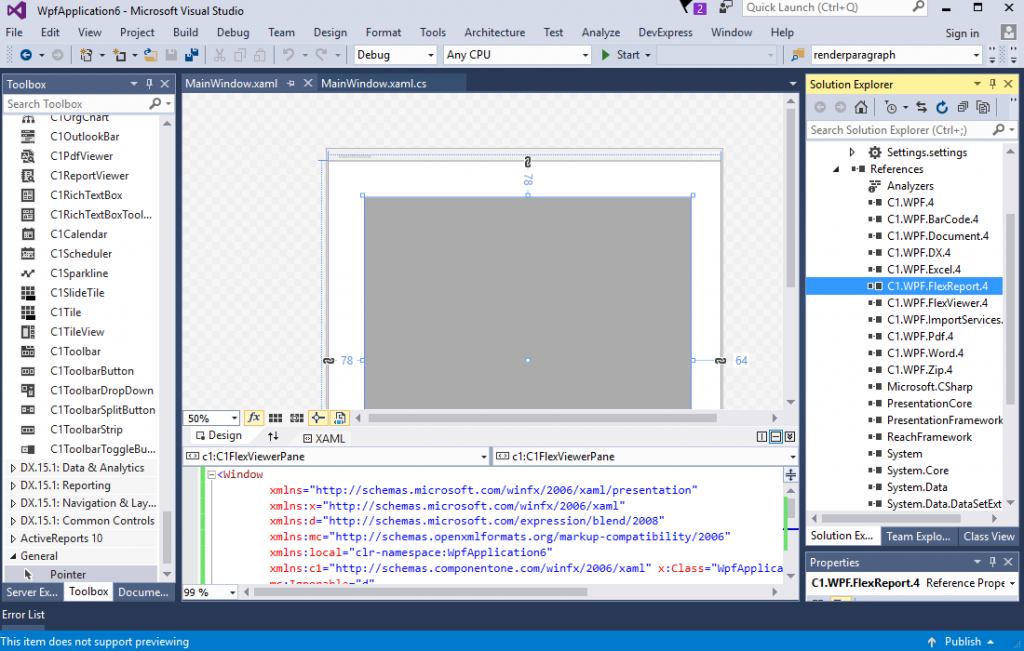Toggle snap to snaplines button
Image resolution: width=1024 pixels, height=651 pixels.
click(318, 418)
